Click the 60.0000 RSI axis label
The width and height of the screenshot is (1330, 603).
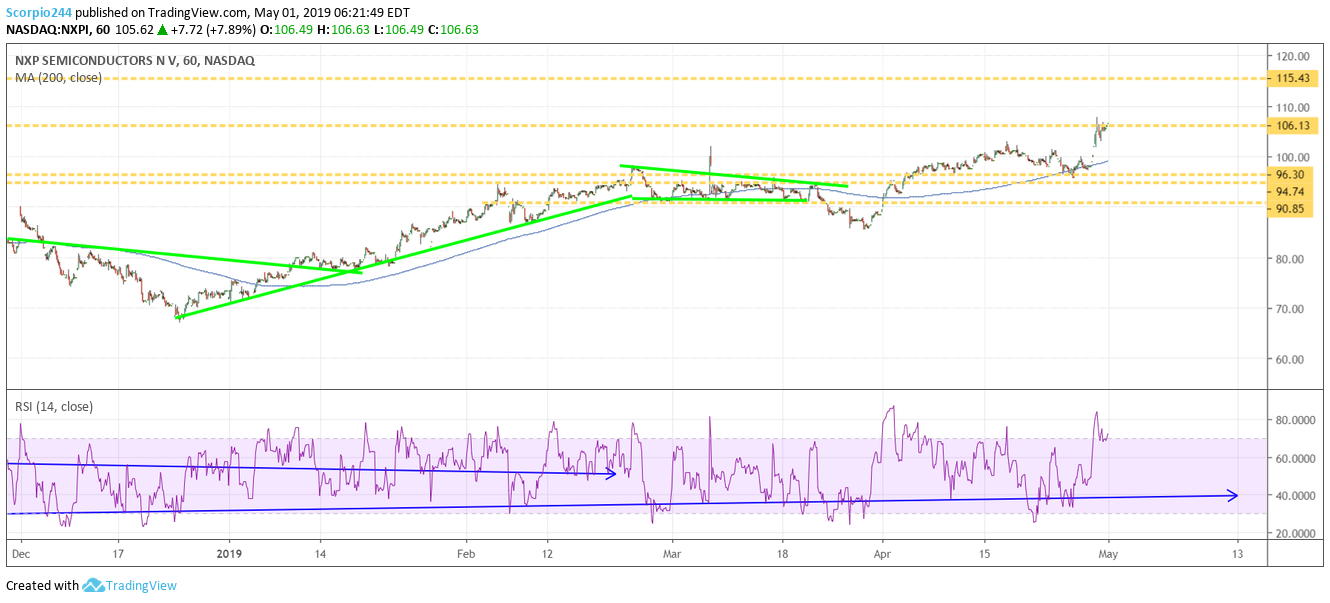click(x=1295, y=458)
